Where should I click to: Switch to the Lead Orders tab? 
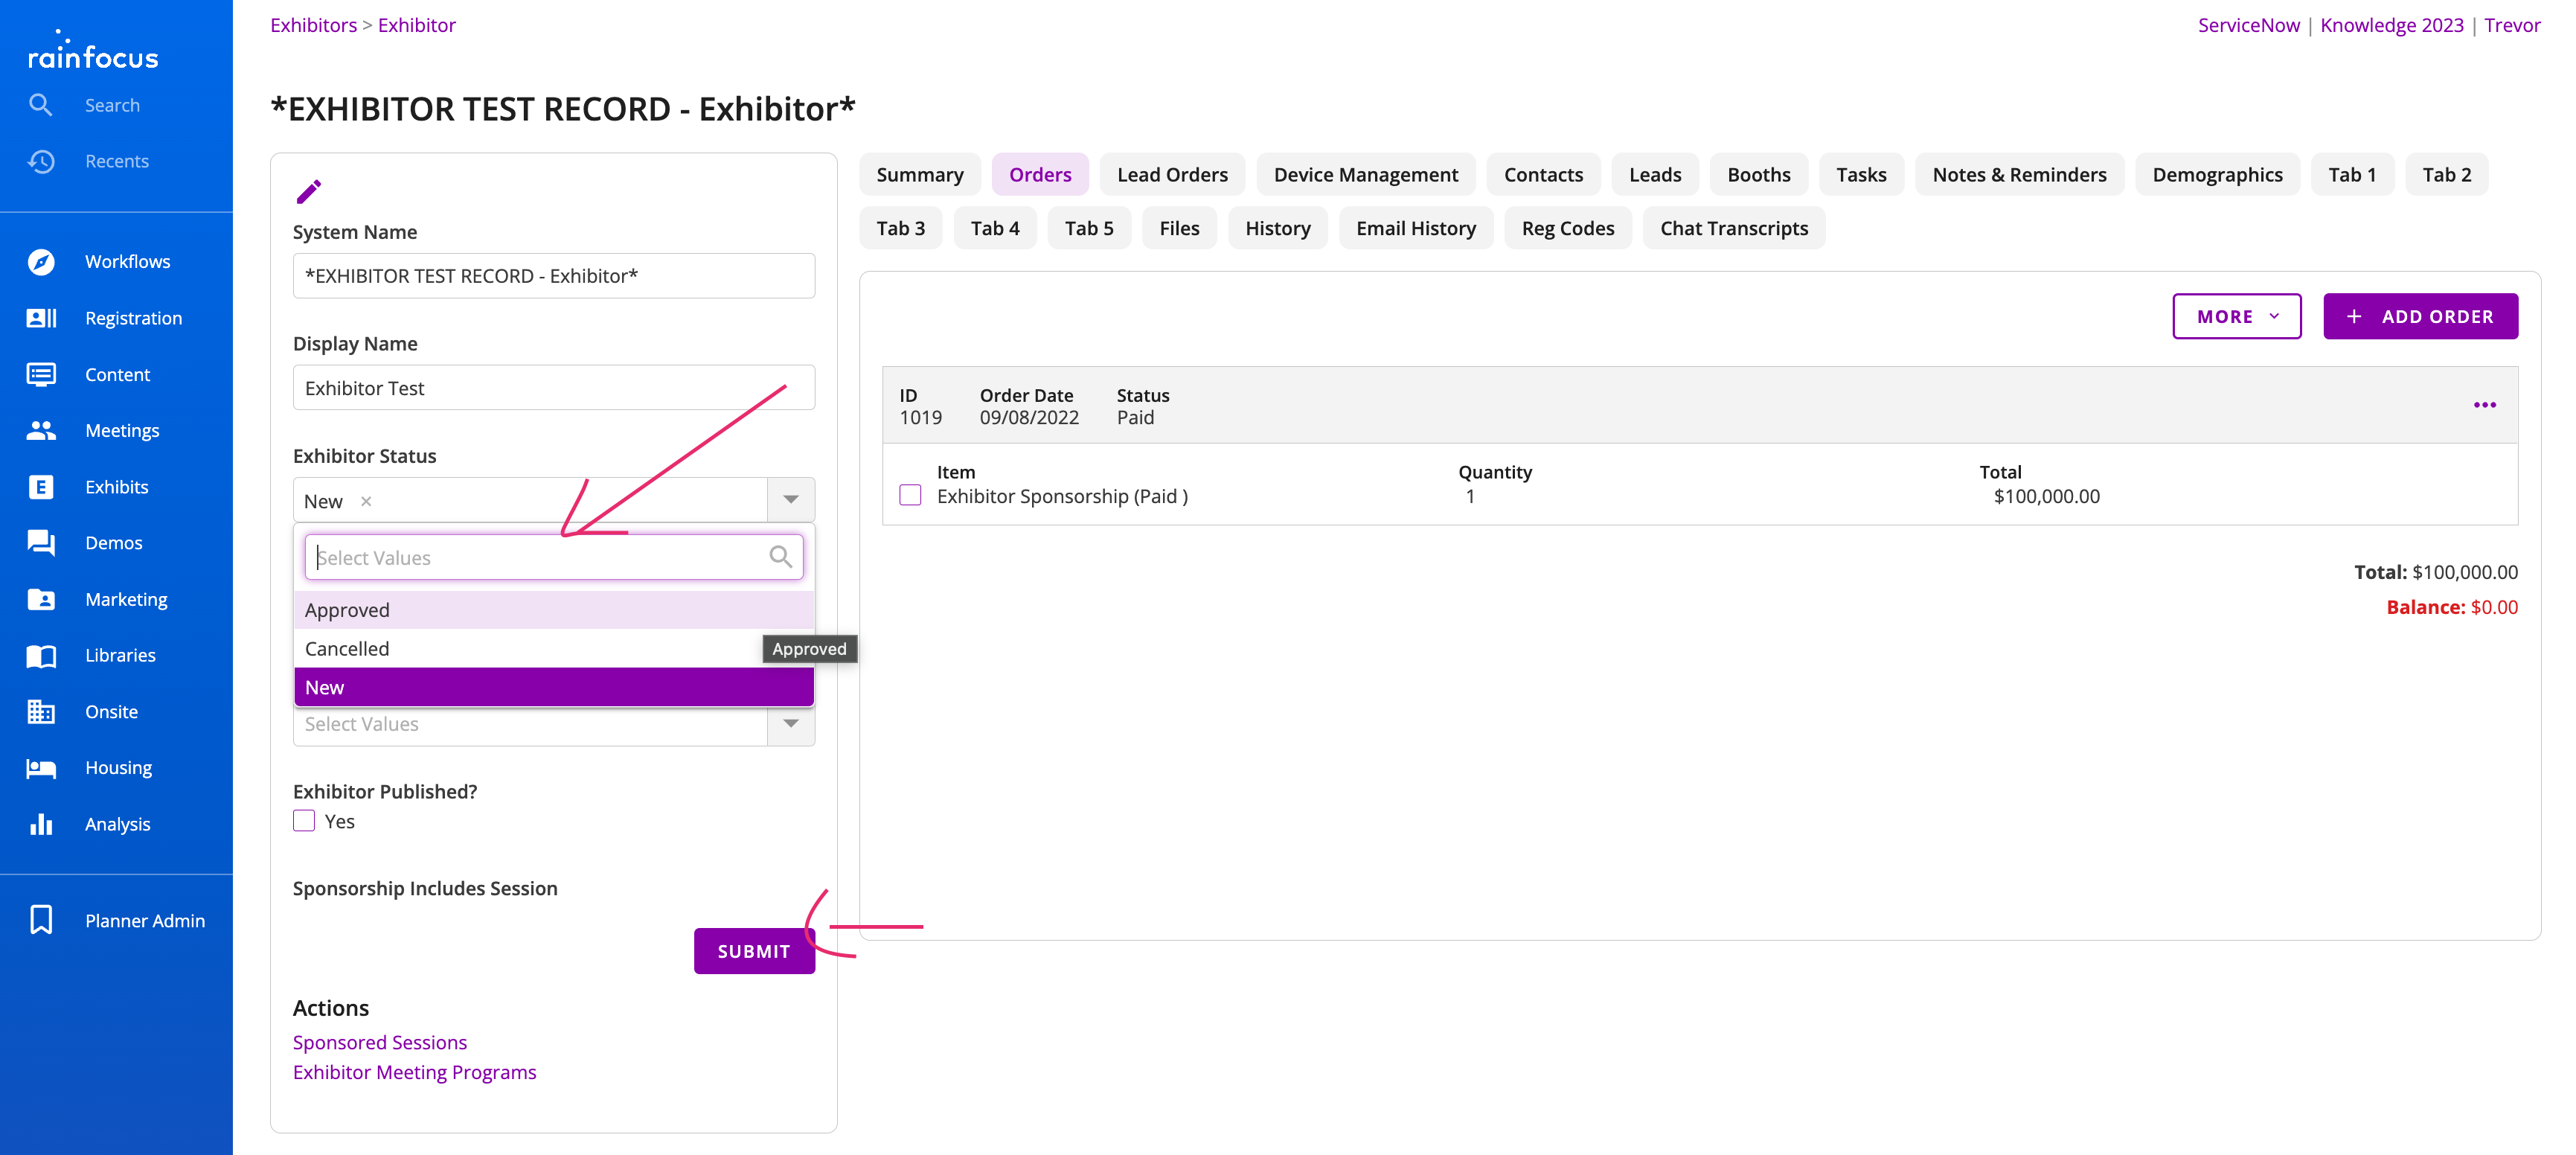pyautogui.click(x=1171, y=175)
